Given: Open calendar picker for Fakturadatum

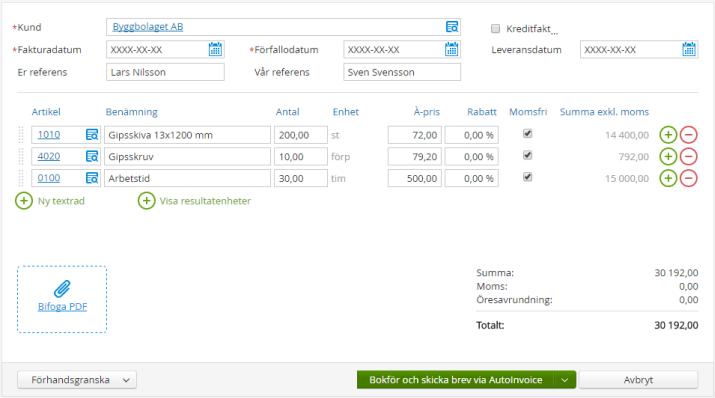Looking at the screenshot, I should 215,49.
